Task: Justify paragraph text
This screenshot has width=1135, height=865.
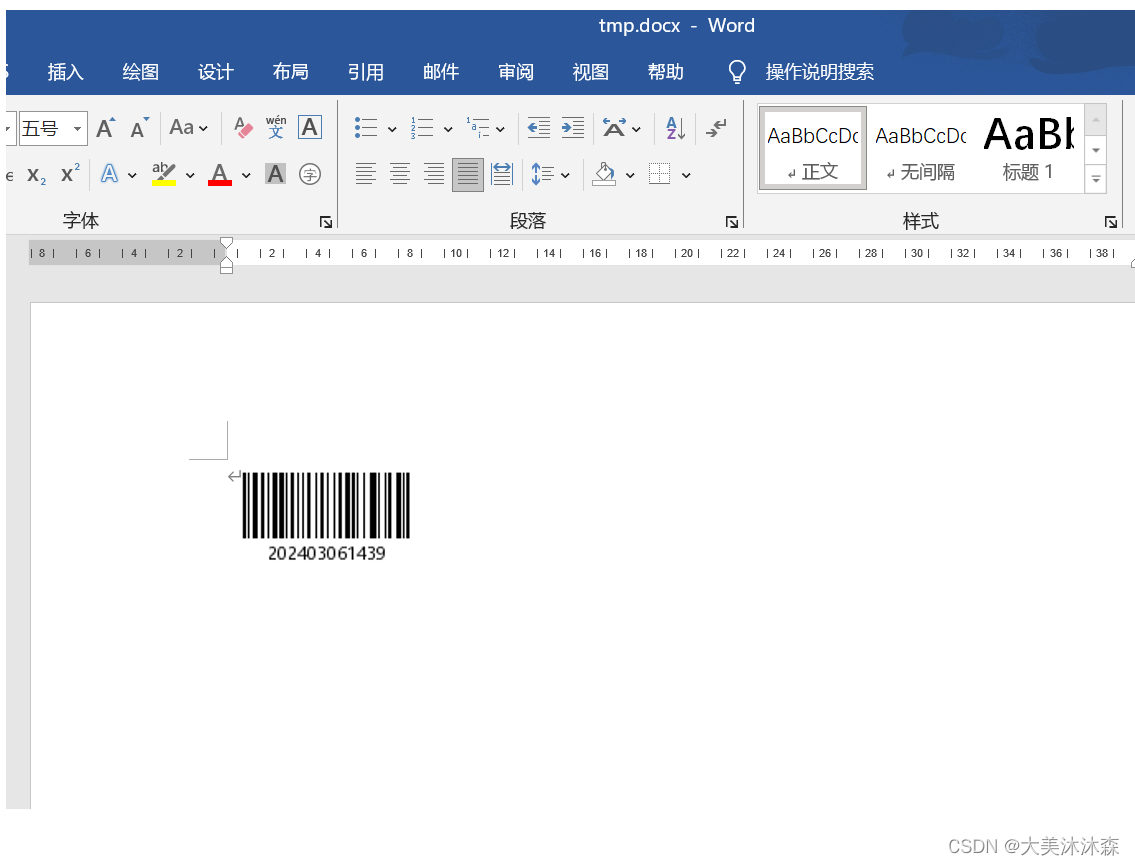Action: pos(468,174)
